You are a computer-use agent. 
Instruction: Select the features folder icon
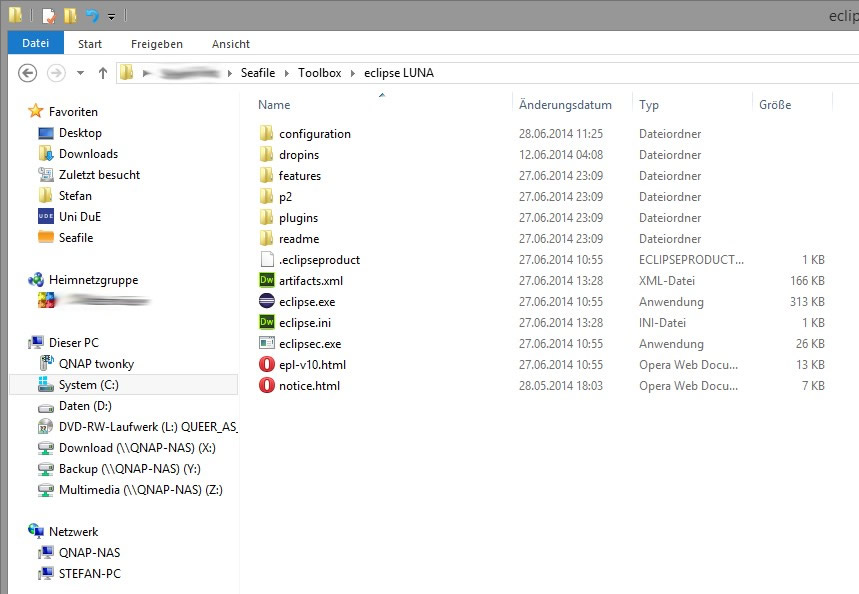tap(266, 175)
